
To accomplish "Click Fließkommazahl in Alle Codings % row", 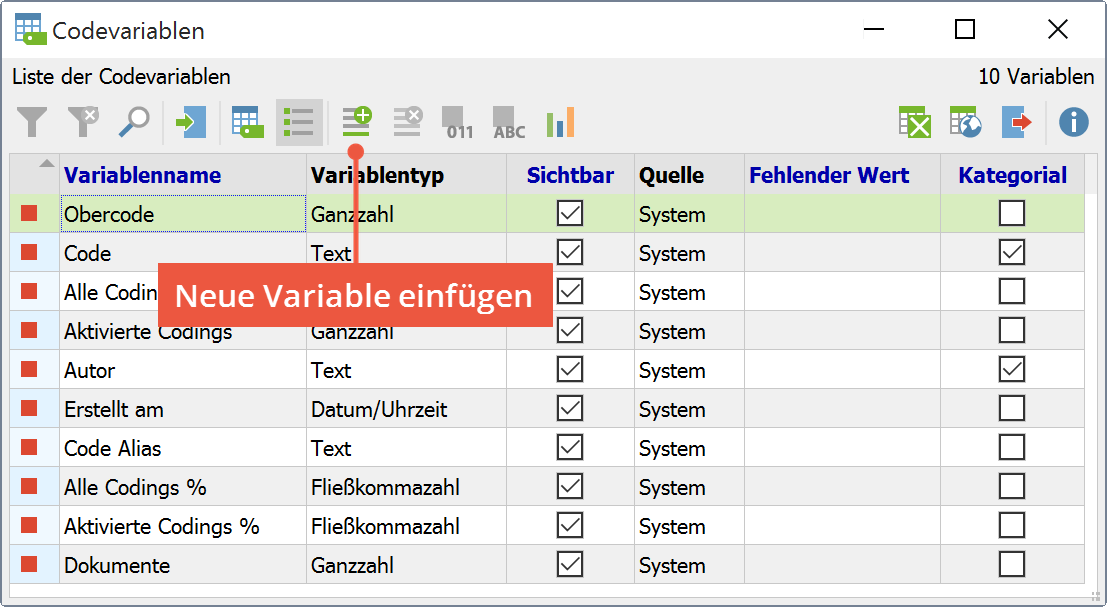I will point(385,488).
